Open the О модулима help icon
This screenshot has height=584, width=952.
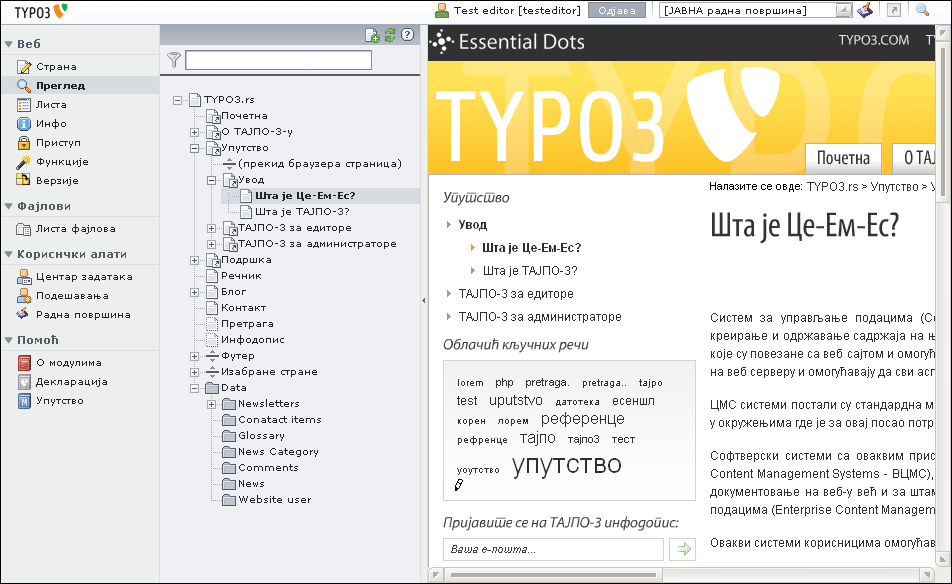[24, 363]
